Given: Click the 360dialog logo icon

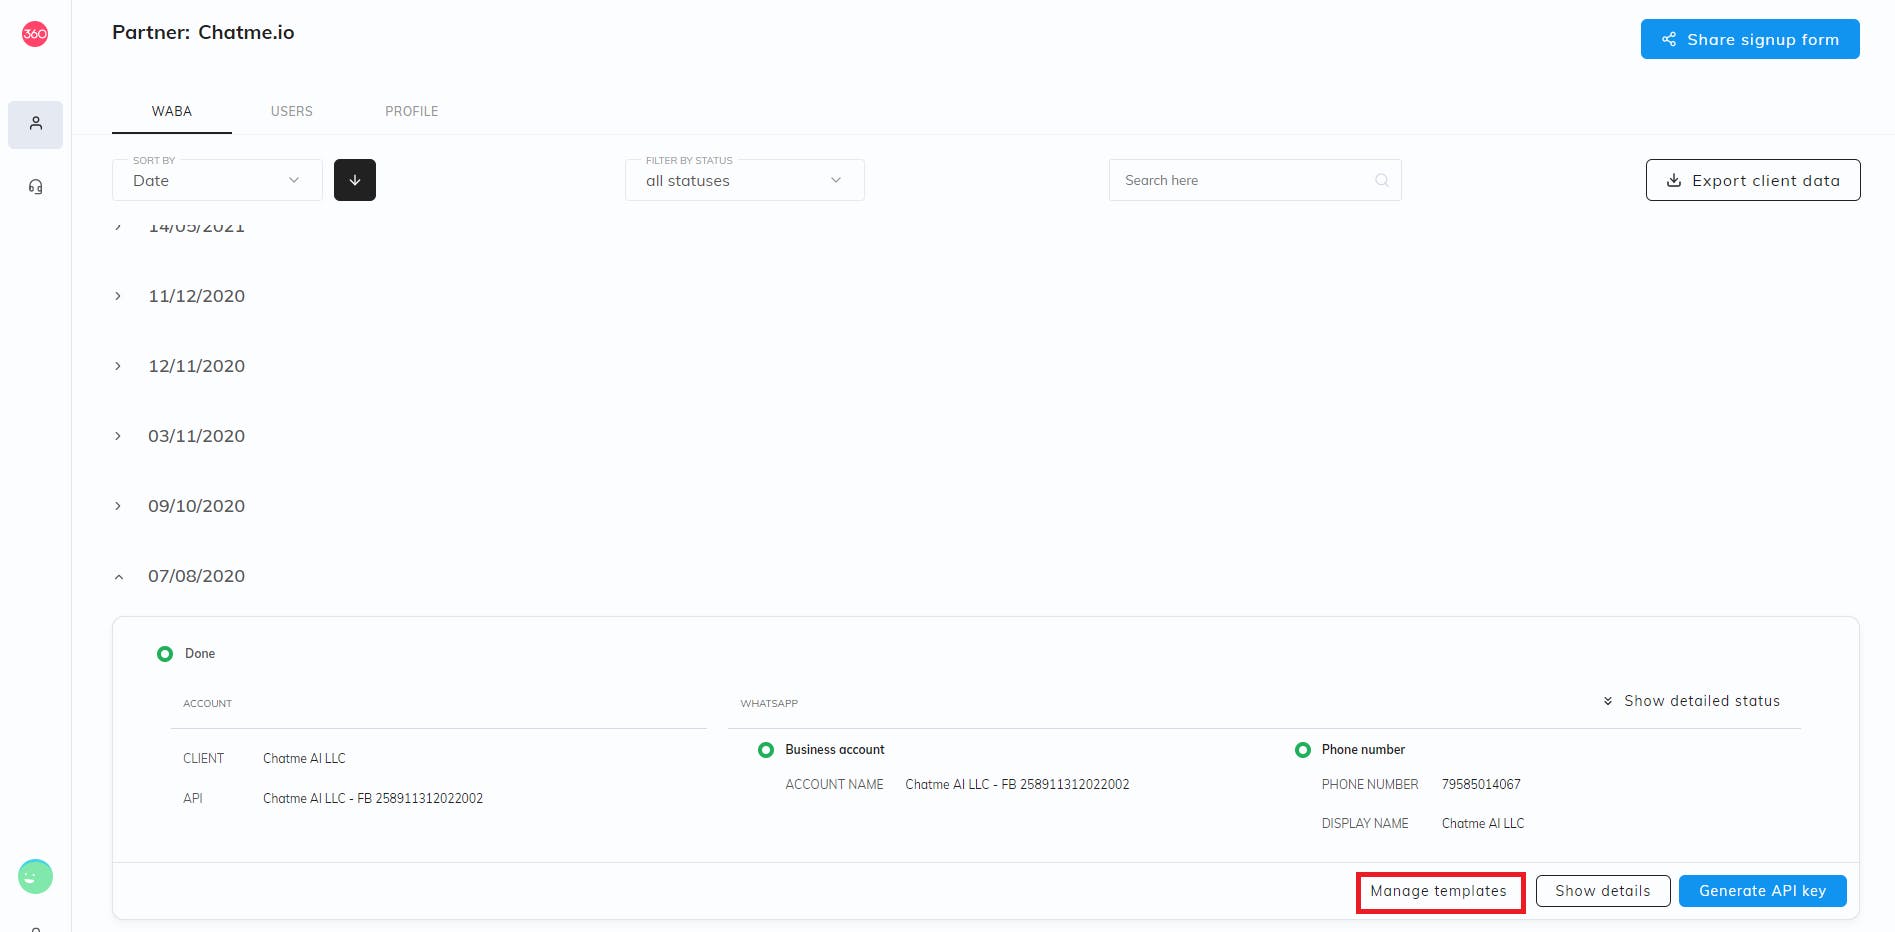Looking at the screenshot, I should pos(35,33).
